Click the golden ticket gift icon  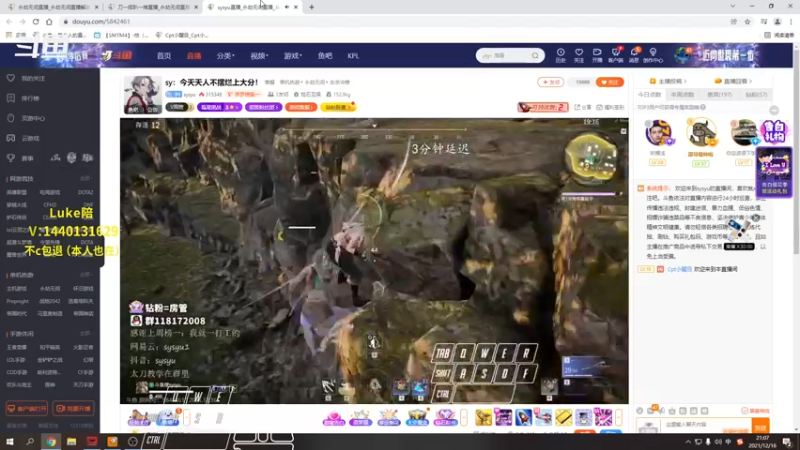(x=563, y=417)
